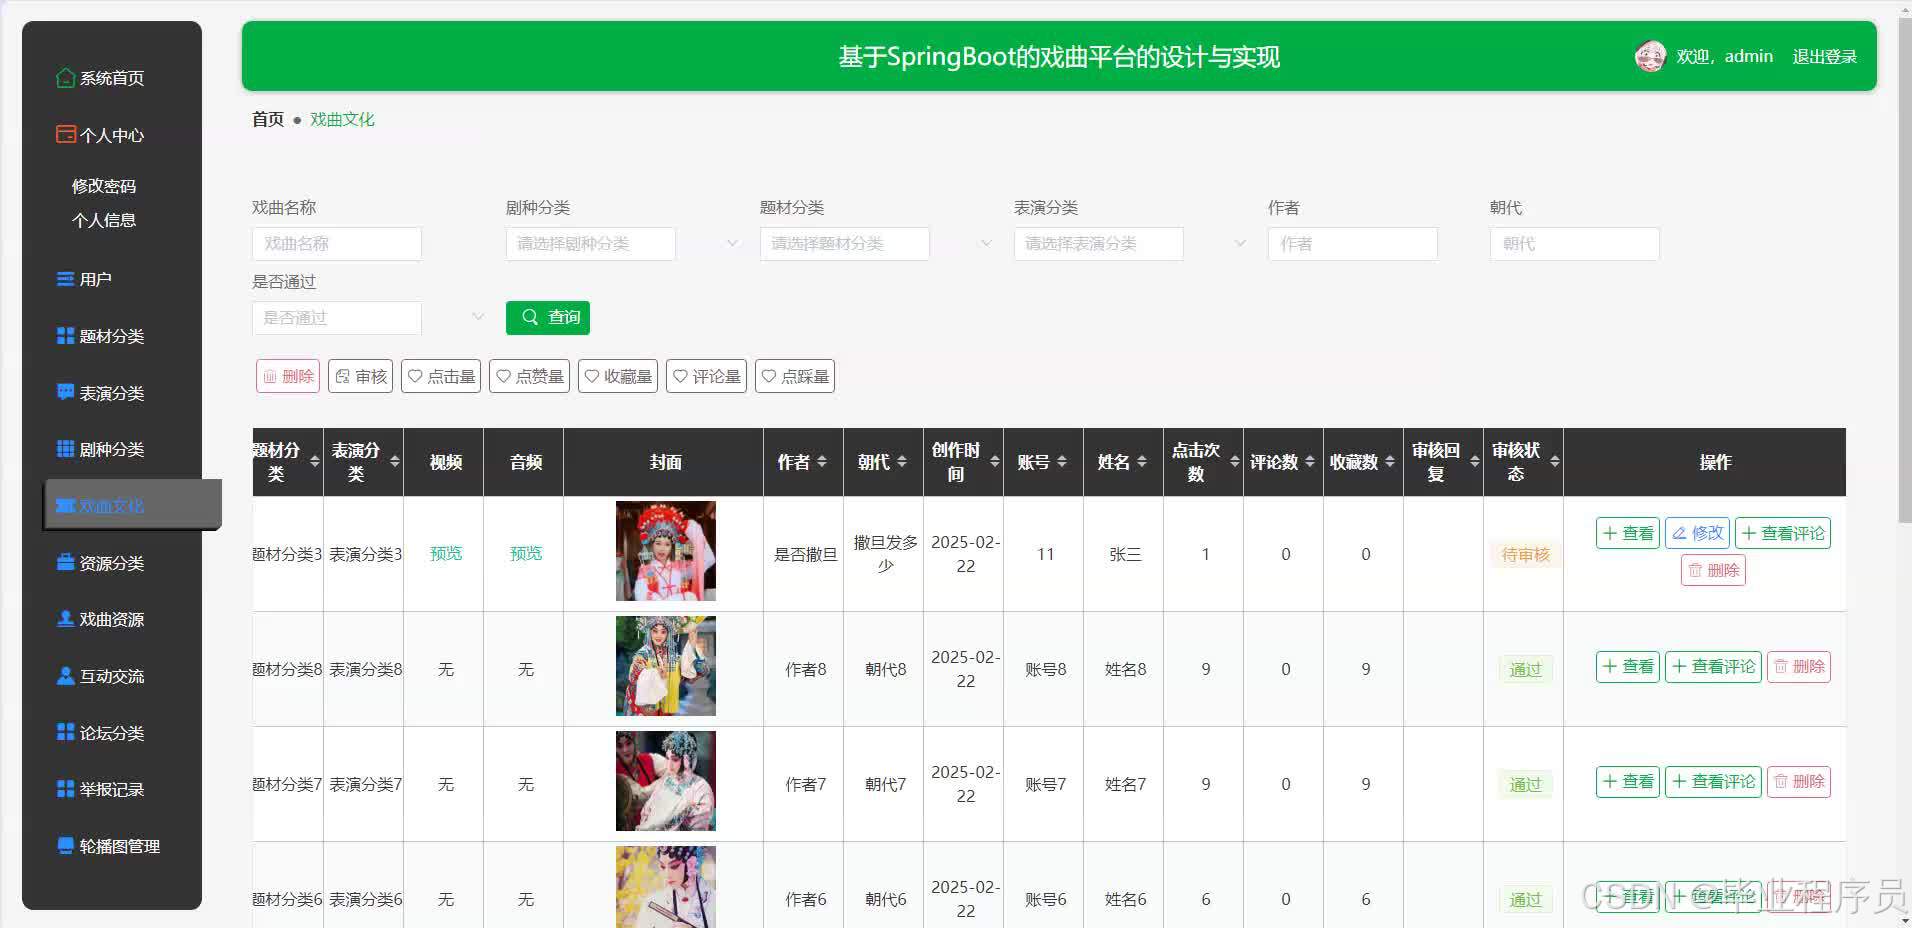Click the 退出登录 logout link
The width and height of the screenshot is (1912, 928).
[1824, 57]
